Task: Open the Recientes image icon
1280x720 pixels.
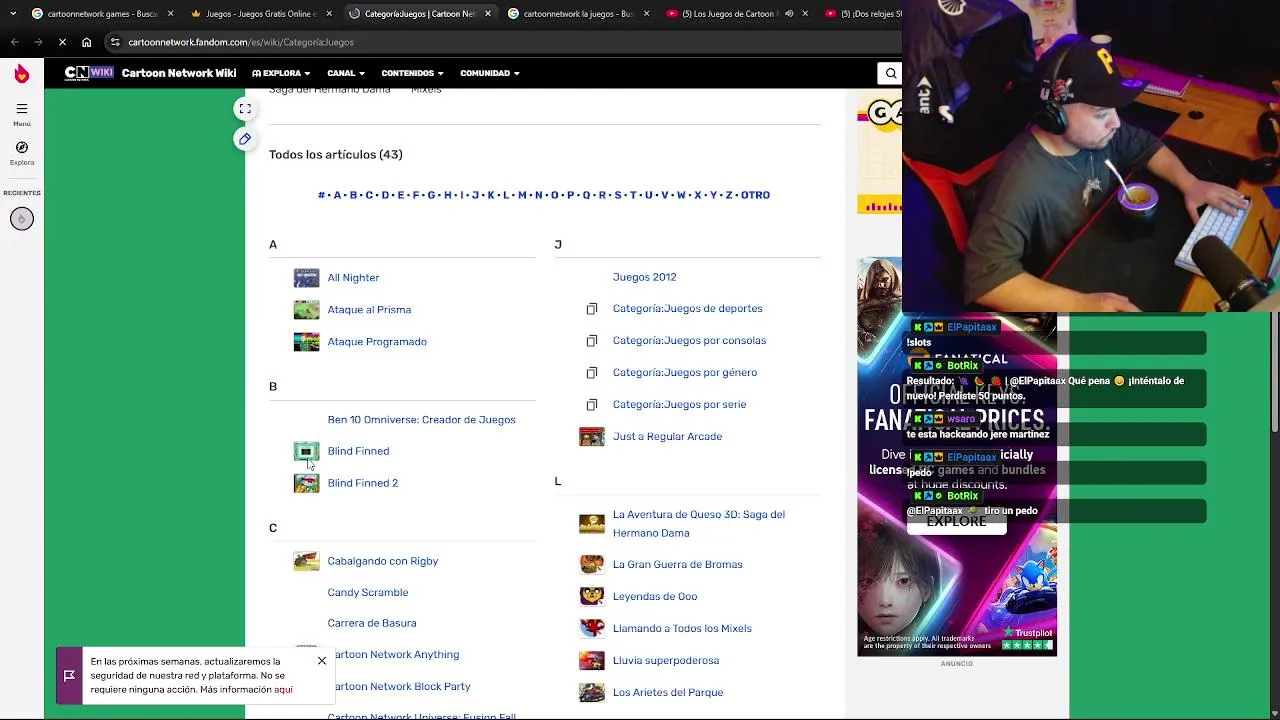Action: [x=21, y=219]
